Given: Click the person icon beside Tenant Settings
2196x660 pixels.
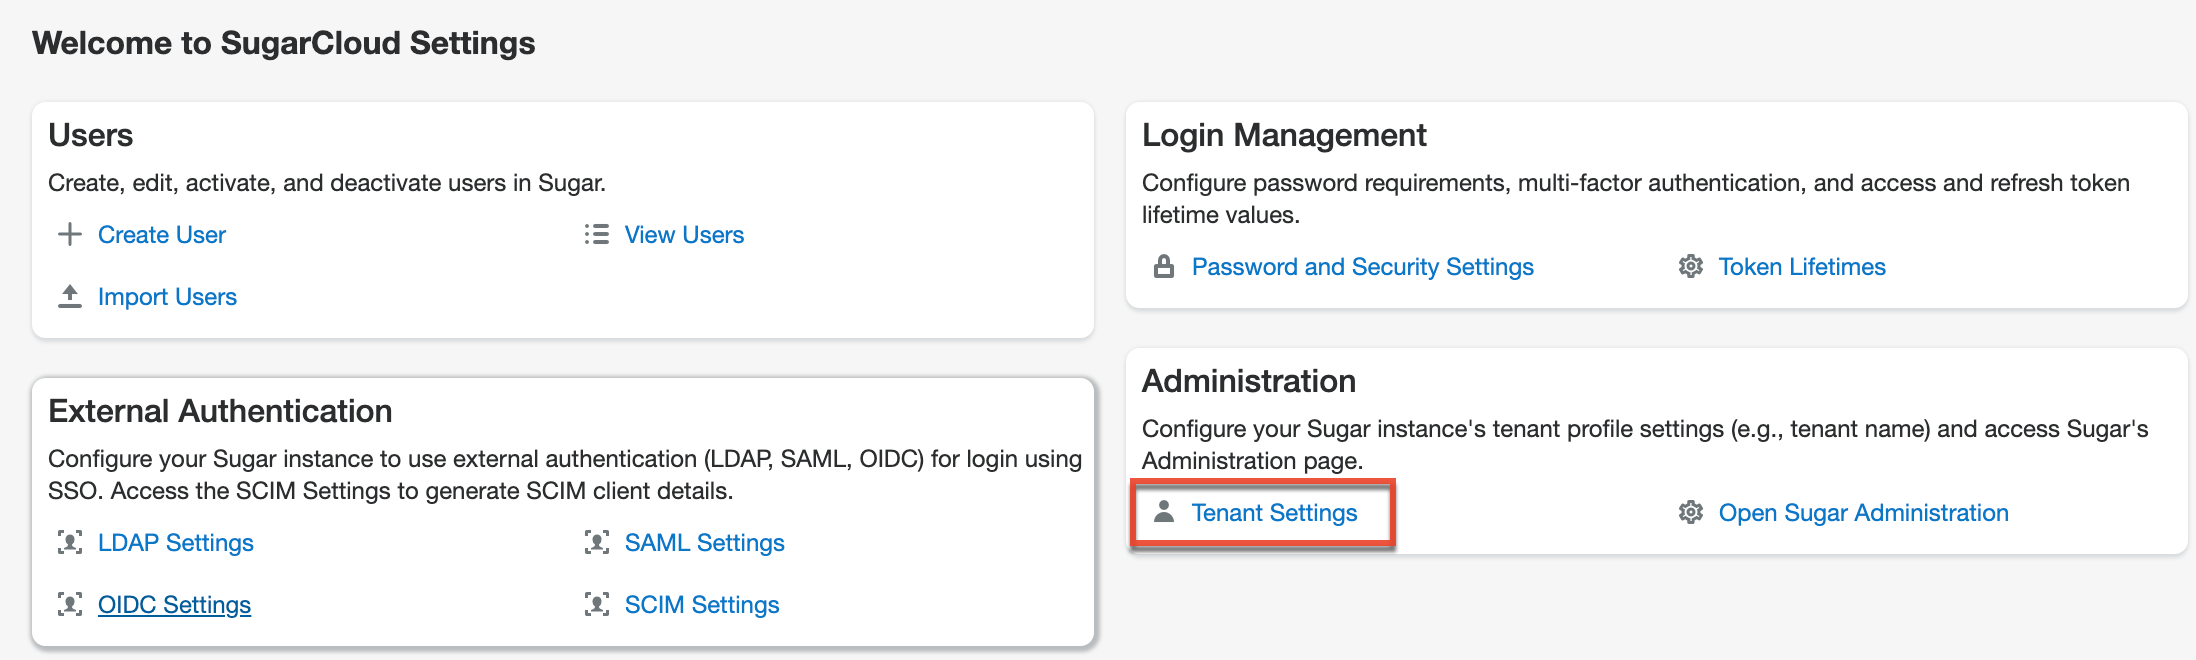Looking at the screenshot, I should (1164, 512).
